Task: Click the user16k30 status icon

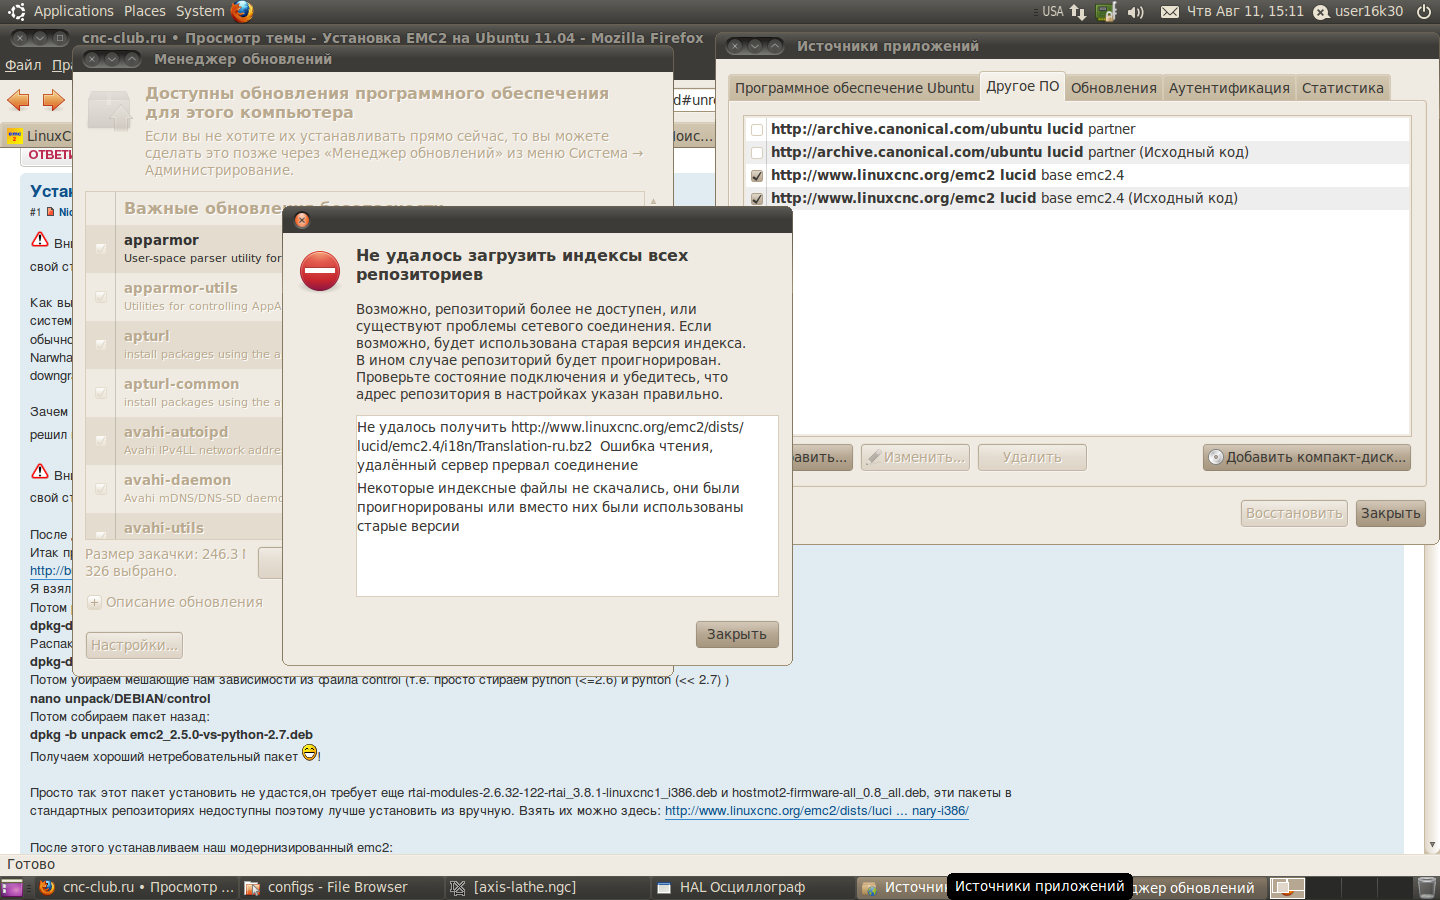Action: (1321, 12)
